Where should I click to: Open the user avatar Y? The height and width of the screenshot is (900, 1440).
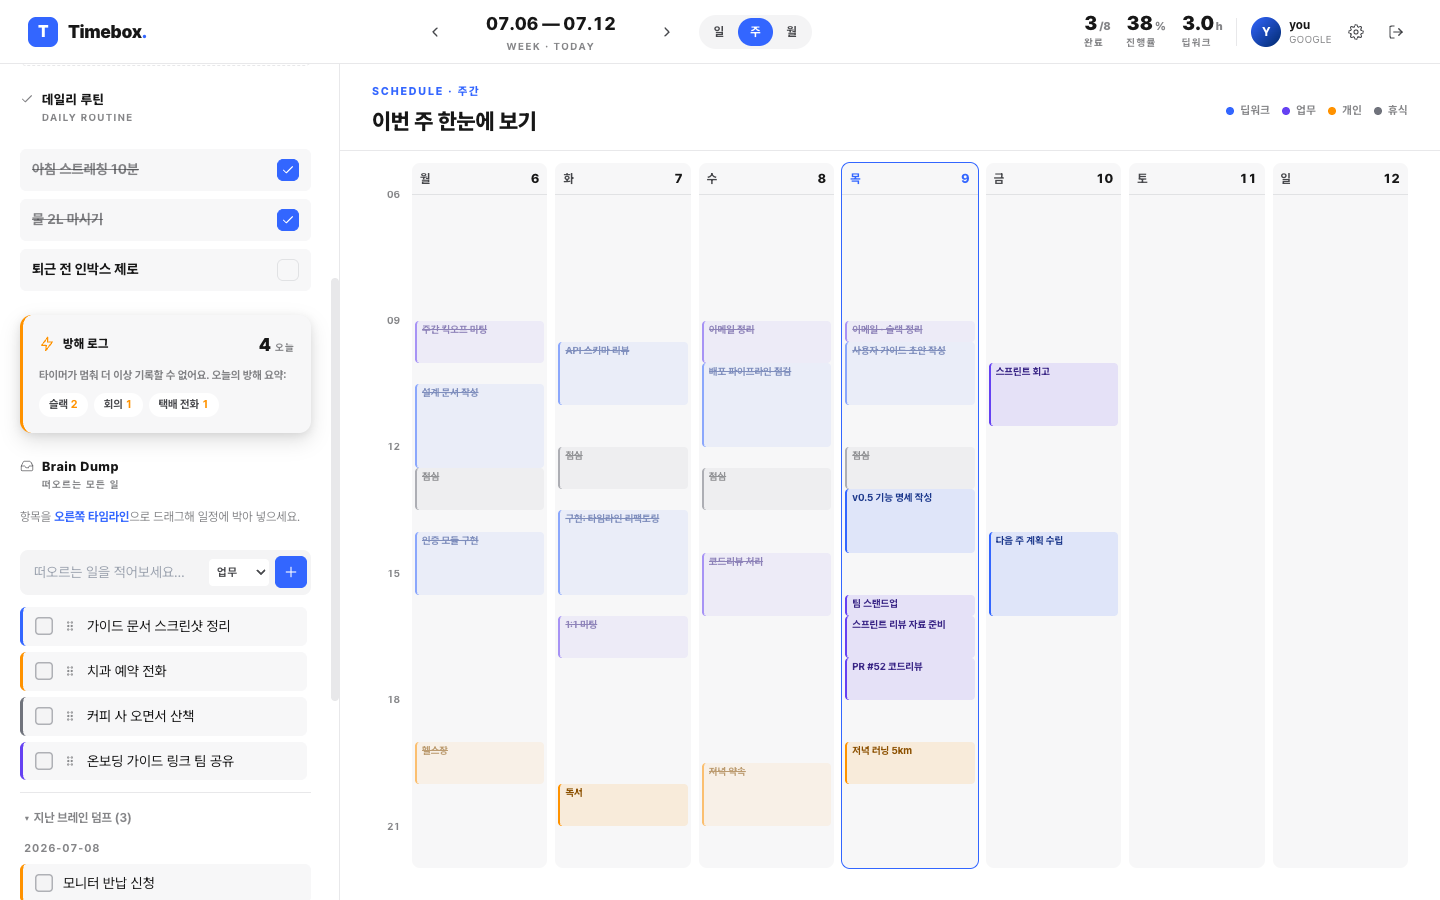click(1266, 32)
